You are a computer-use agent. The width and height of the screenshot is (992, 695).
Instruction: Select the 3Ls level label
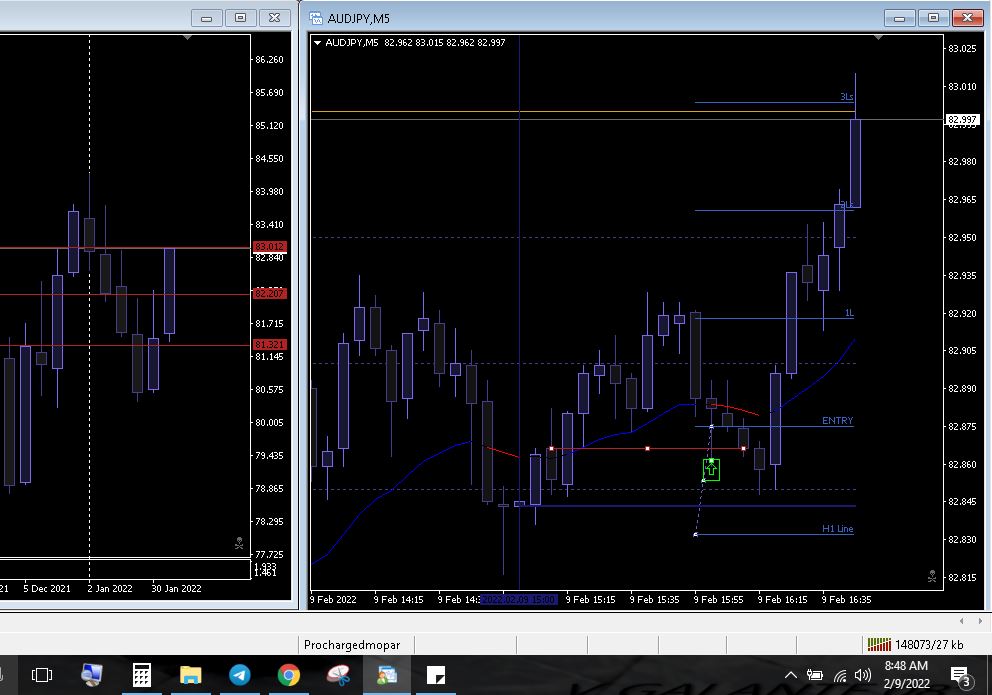pos(846,97)
